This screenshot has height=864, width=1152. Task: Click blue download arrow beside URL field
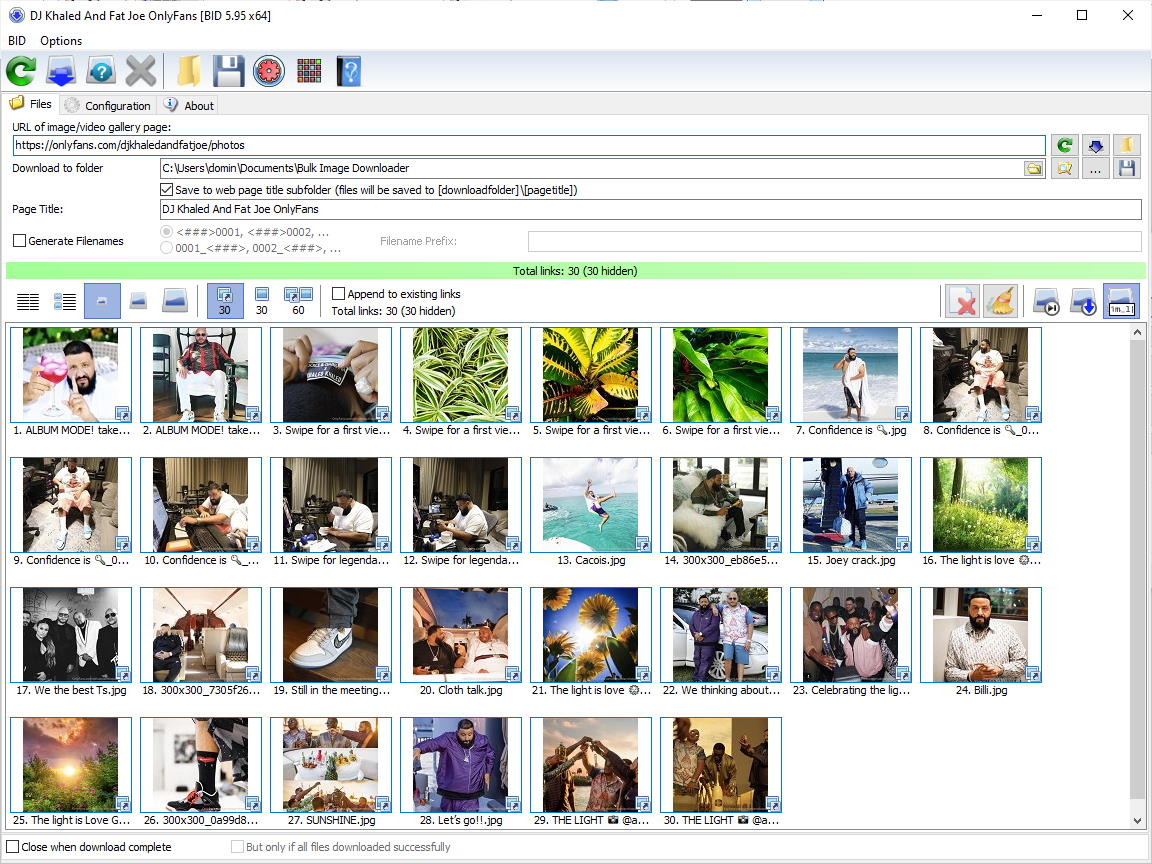point(1095,145)
